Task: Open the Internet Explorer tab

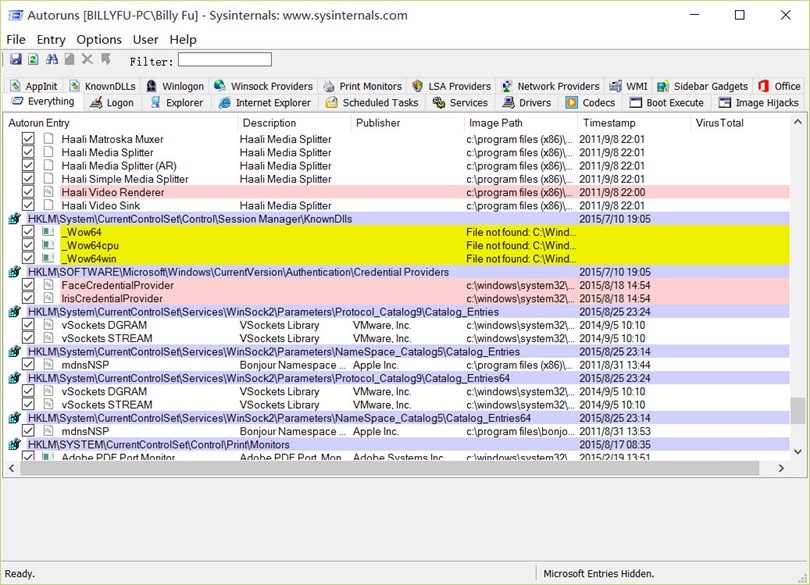Action: click(x=264, y=102)
